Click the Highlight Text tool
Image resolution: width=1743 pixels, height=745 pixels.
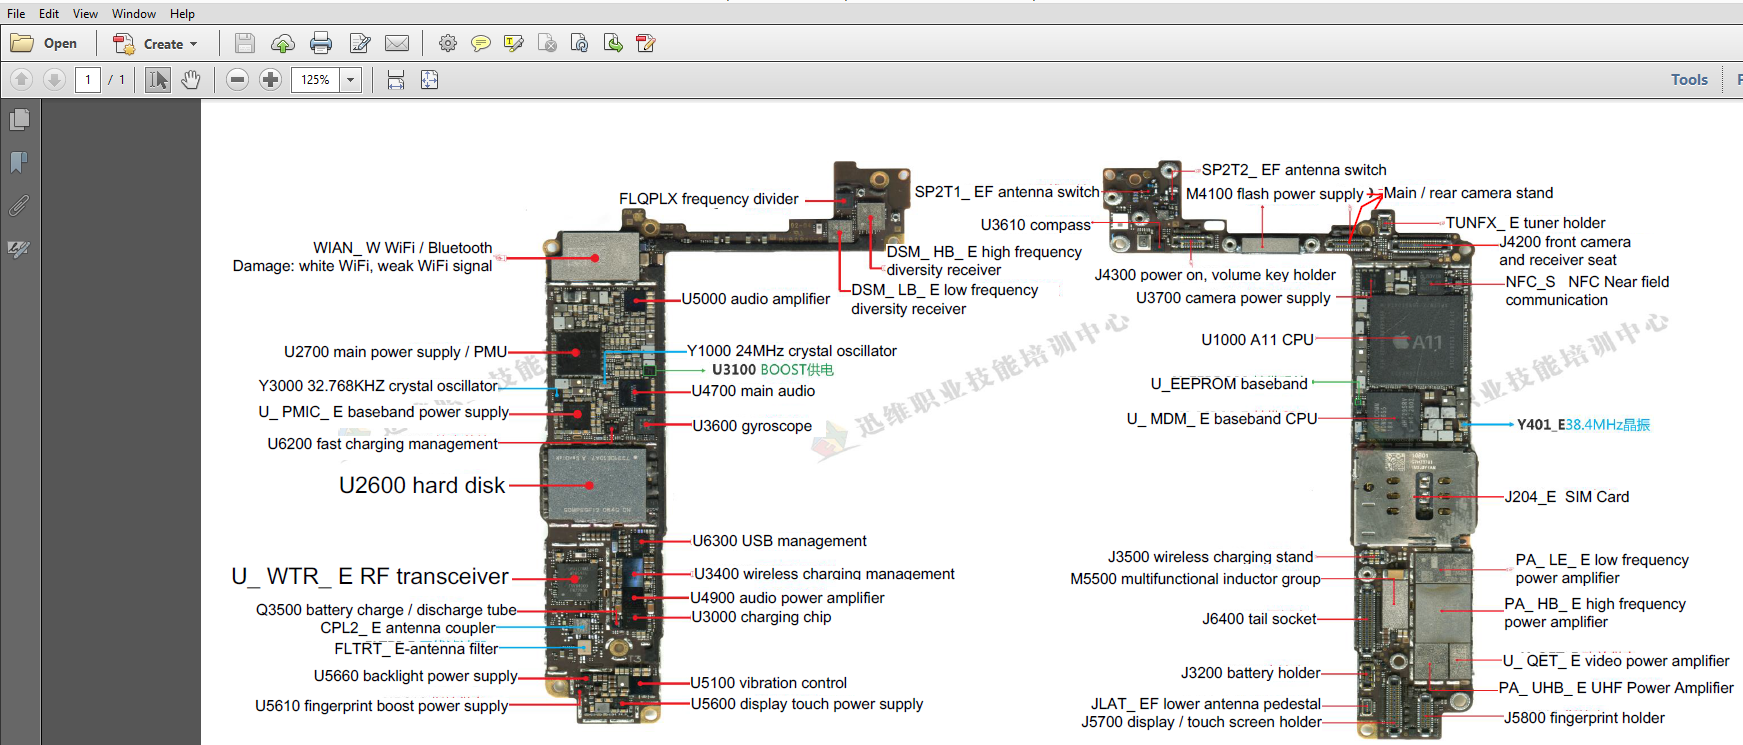click(514, 43)
